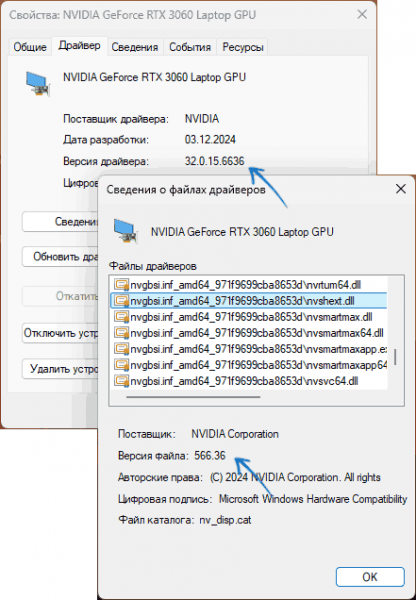Open the Общие tab
The image size is (416, 600).
pyautogui.click(x=30, y=47)
